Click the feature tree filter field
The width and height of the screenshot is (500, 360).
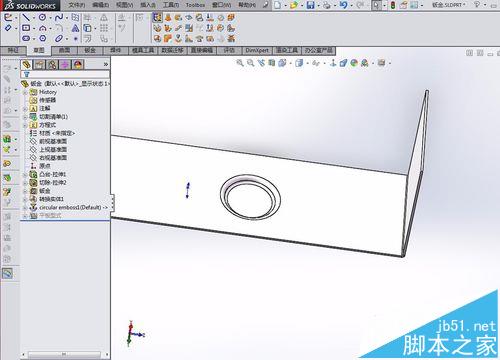pyautogui.click(x=65, y=74)
